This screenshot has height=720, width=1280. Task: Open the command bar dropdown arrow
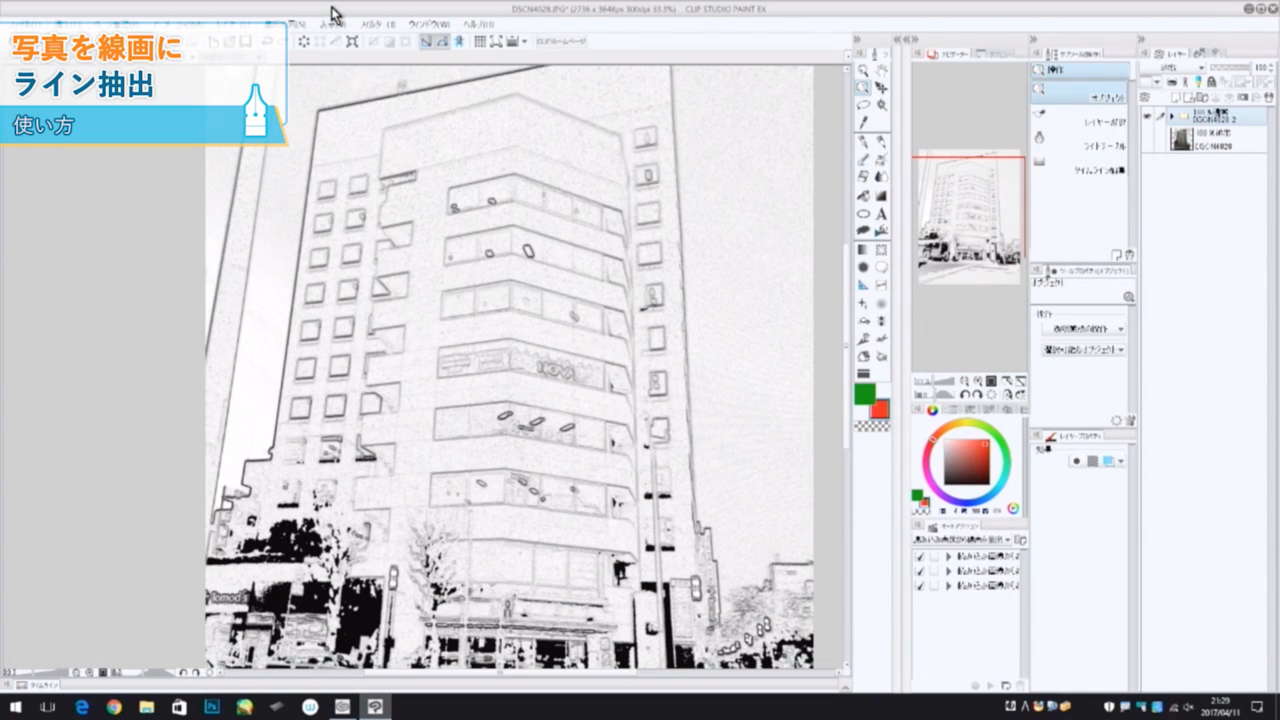point(524,41)
